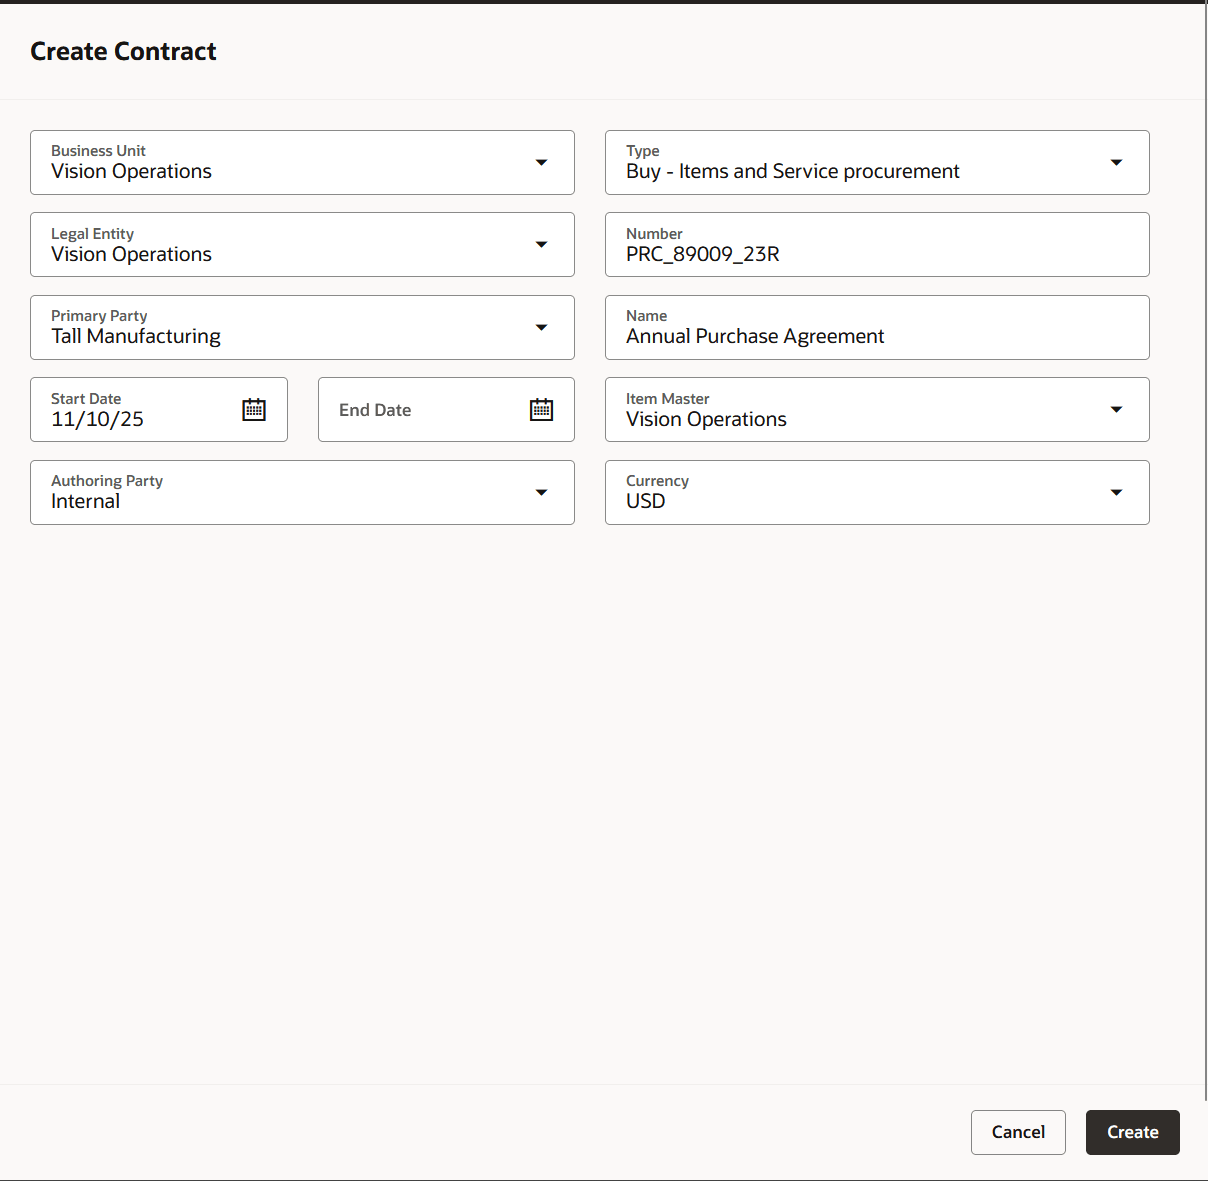Open the contract Type dropdown

click(x=1116, y=162)
